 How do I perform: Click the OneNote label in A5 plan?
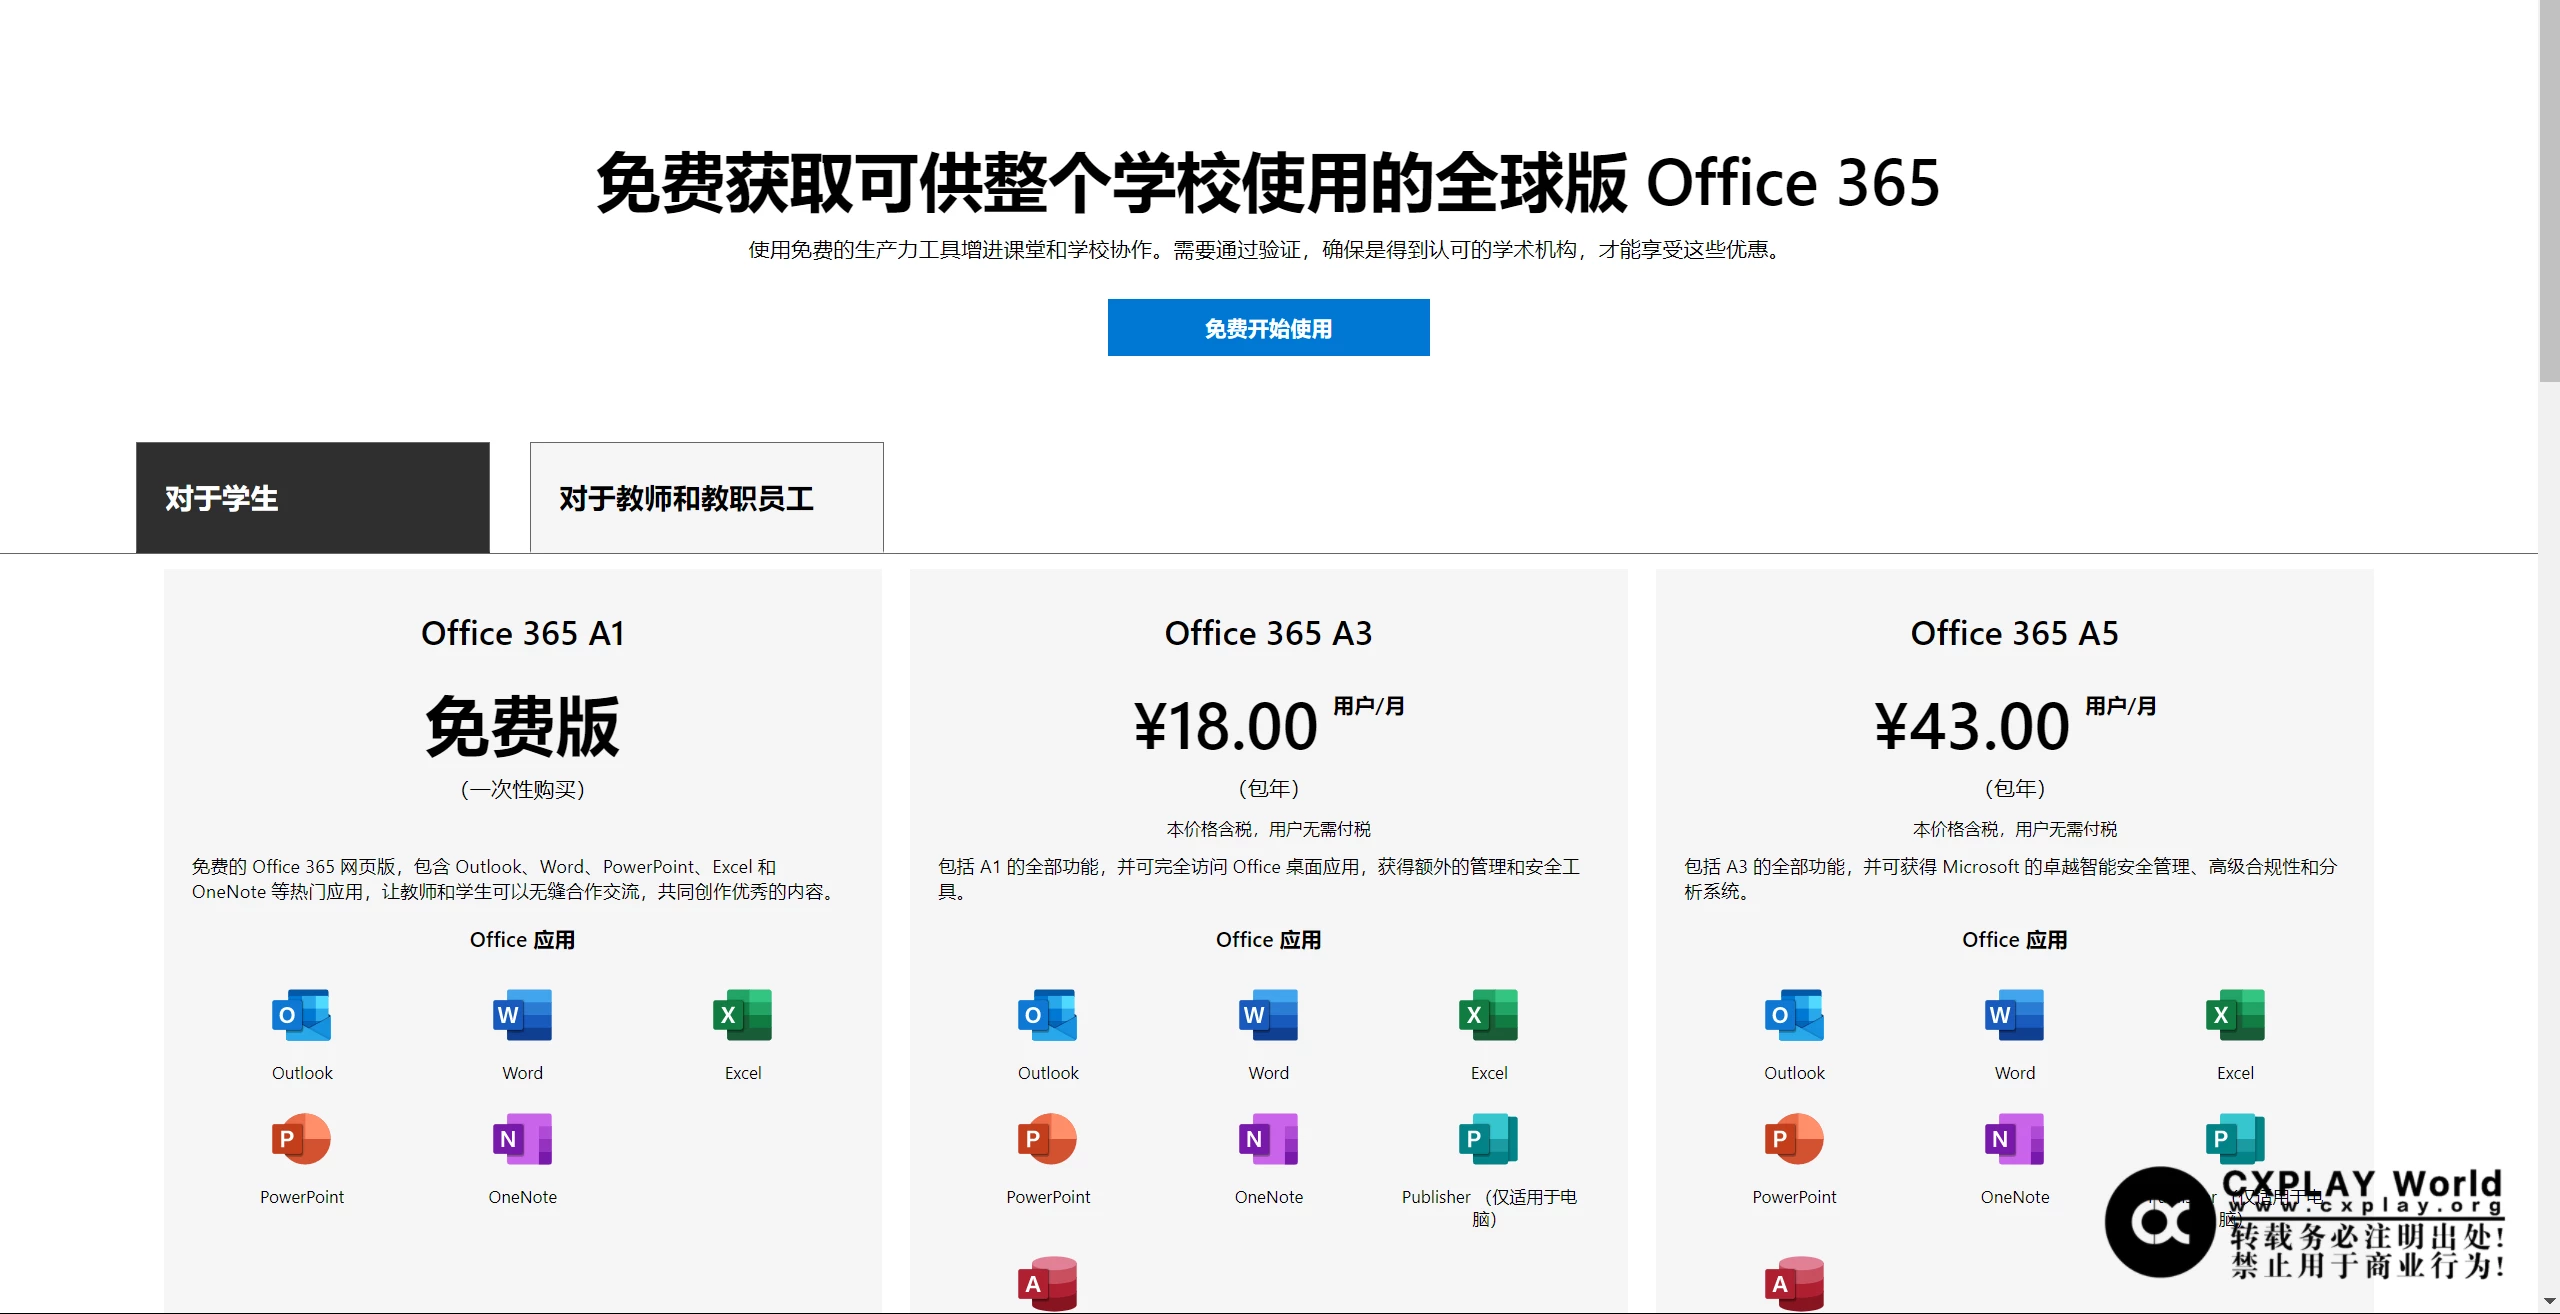point(2015,1197)
